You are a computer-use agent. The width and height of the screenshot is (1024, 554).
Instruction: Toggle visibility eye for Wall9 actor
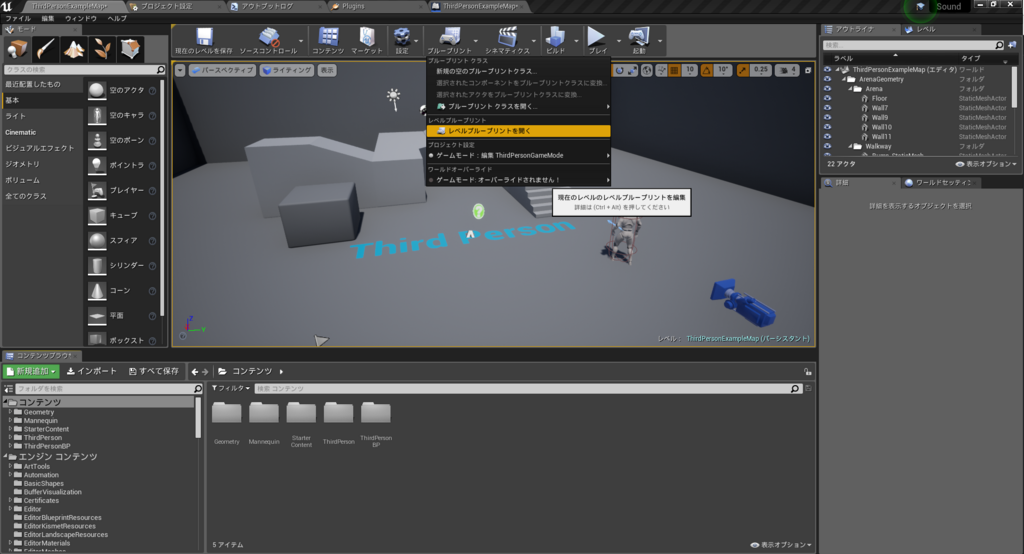click(827, 118)
